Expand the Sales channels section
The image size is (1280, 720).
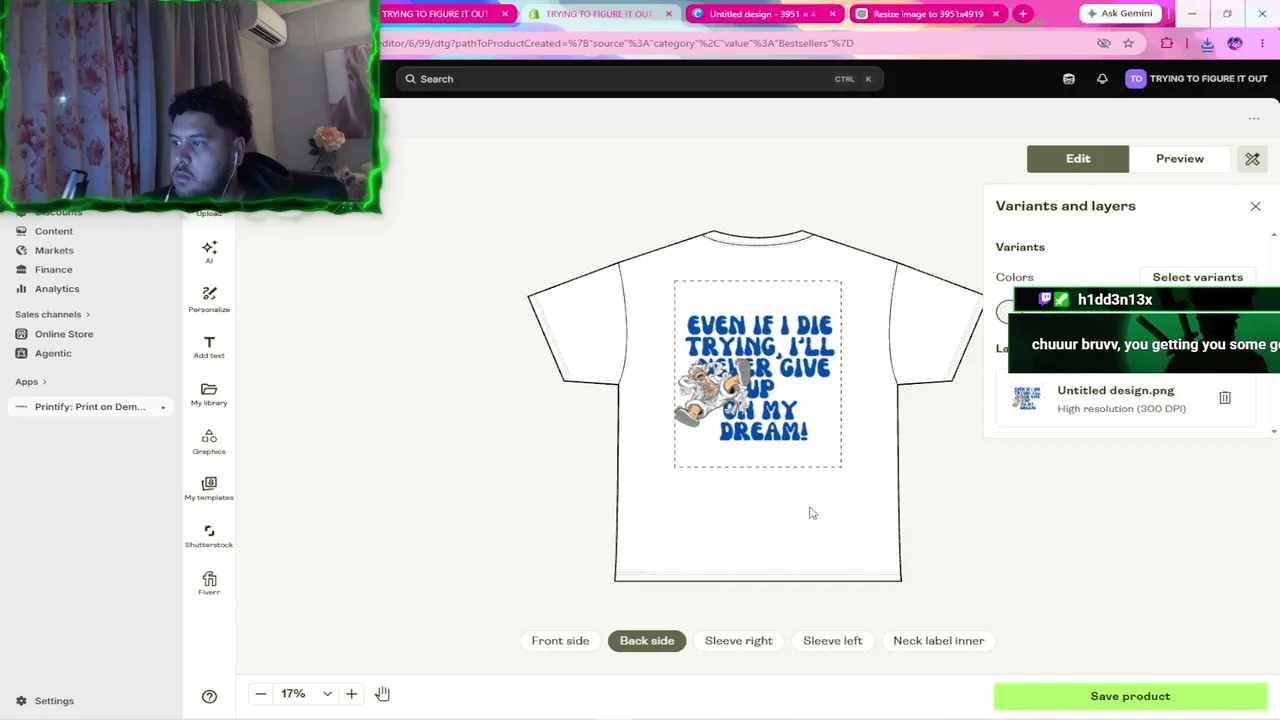(52, 314)
